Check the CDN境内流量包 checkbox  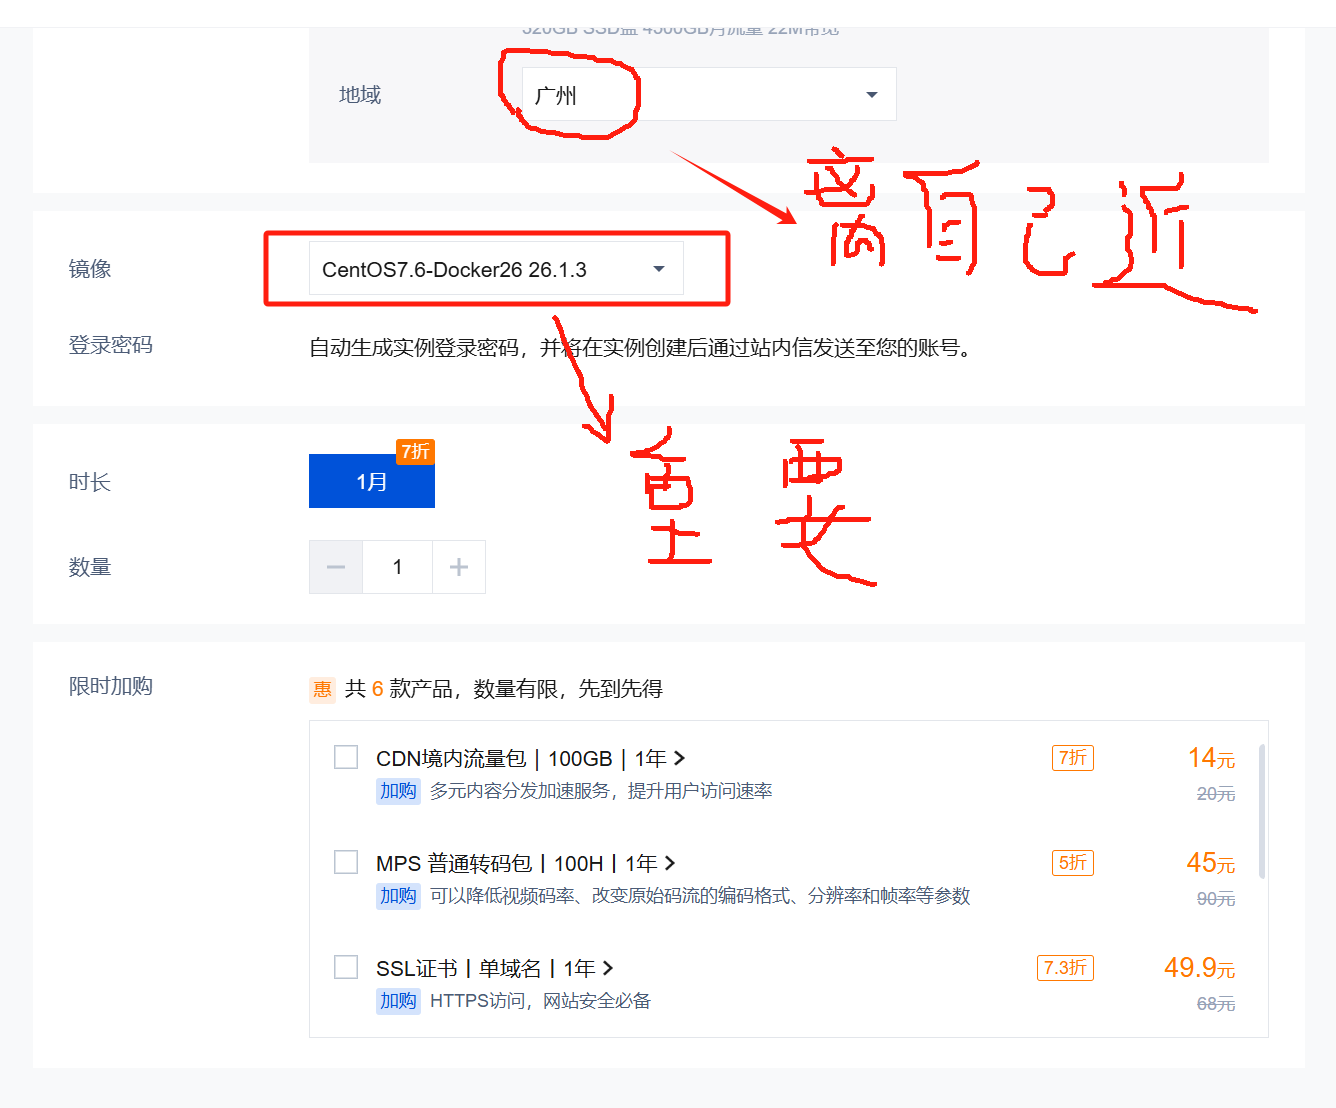(x=346, y=757)
